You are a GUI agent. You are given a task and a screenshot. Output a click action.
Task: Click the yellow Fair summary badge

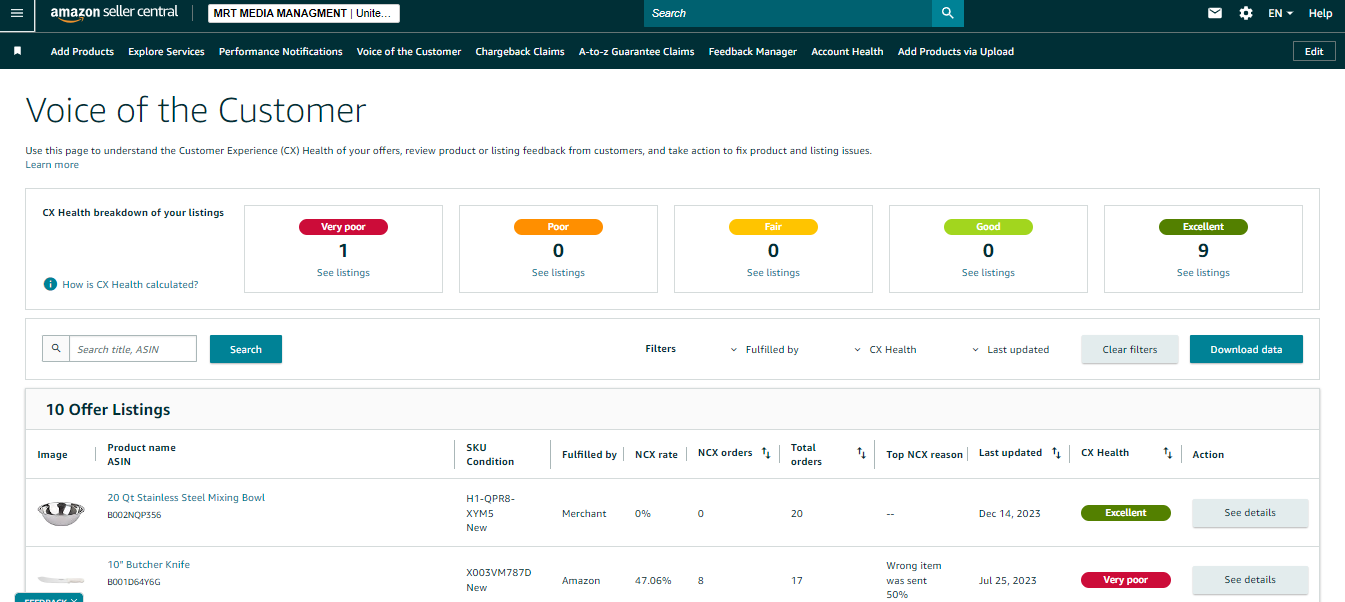click(773, 227)
